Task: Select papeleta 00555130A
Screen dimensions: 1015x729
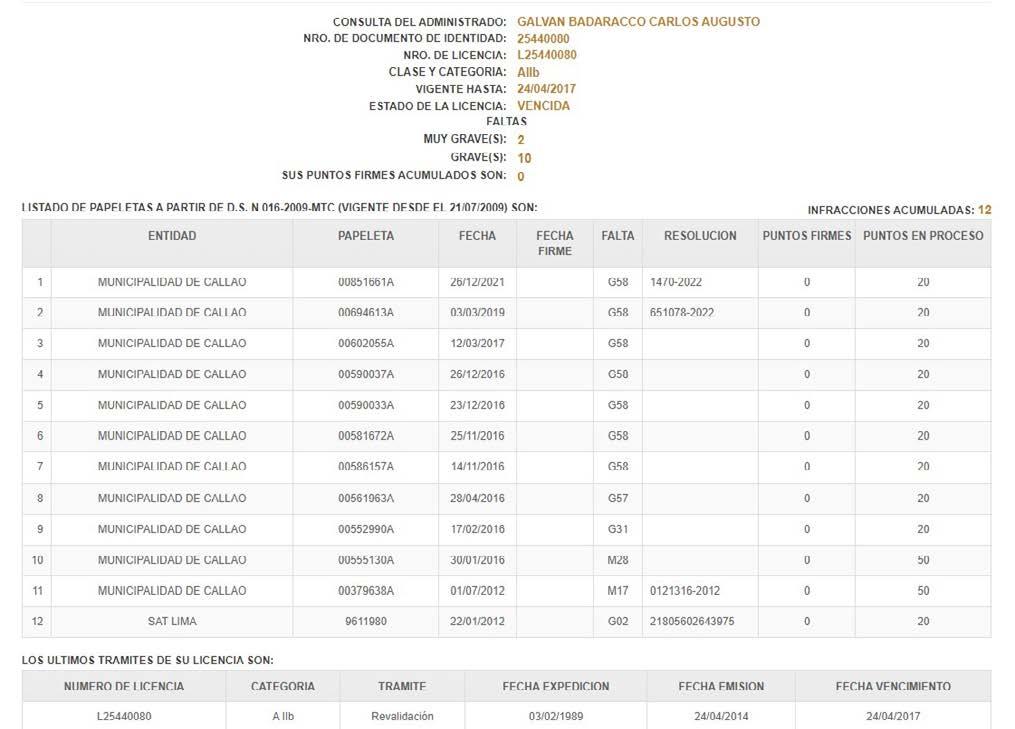Action: pyautogui.click(x=366, y=560)
